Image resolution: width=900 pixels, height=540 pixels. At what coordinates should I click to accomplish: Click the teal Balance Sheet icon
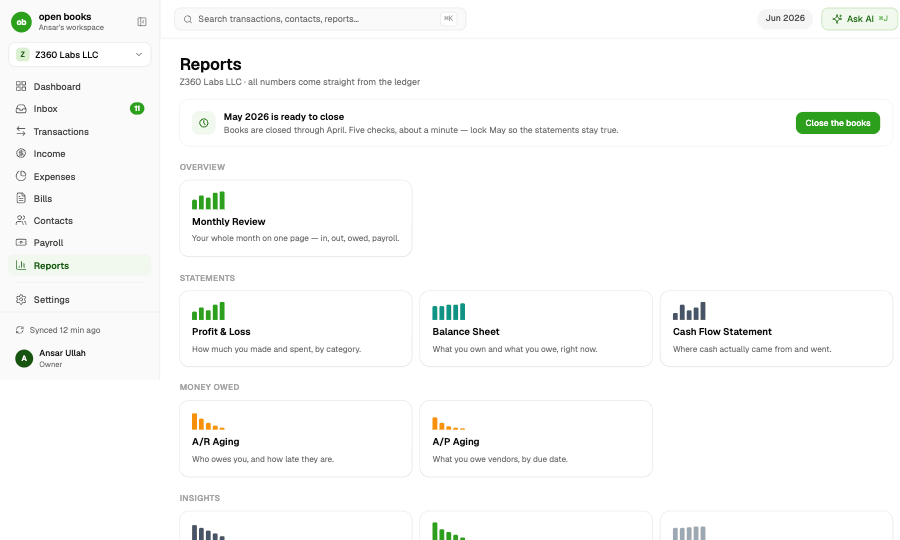click(x=449, y=311)
